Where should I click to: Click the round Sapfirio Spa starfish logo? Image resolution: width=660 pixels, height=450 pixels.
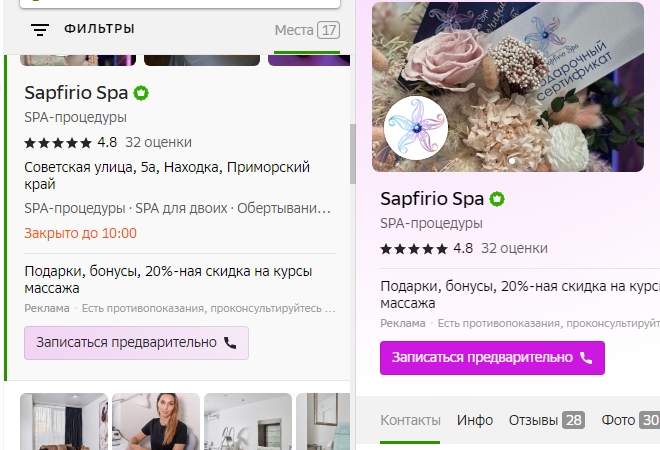(x=416, y=128)
